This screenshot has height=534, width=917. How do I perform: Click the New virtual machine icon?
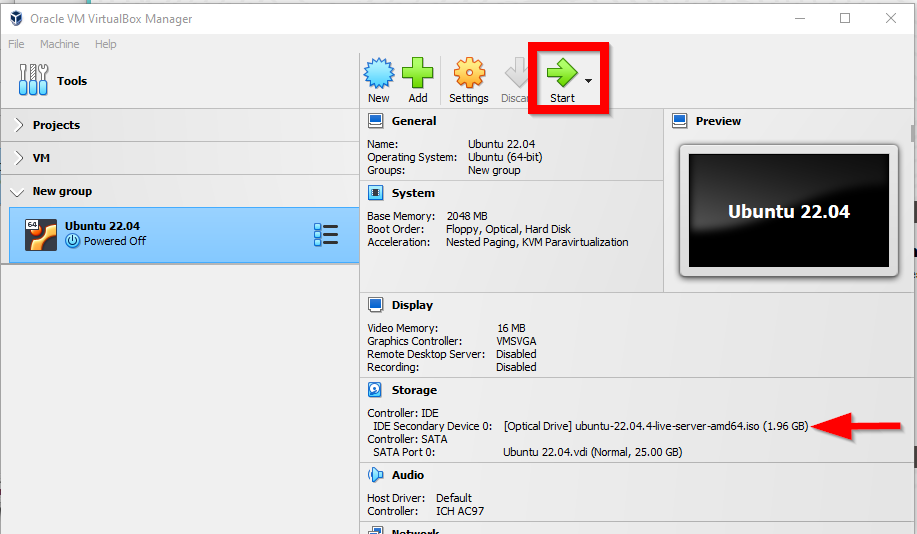pos(379,73)
